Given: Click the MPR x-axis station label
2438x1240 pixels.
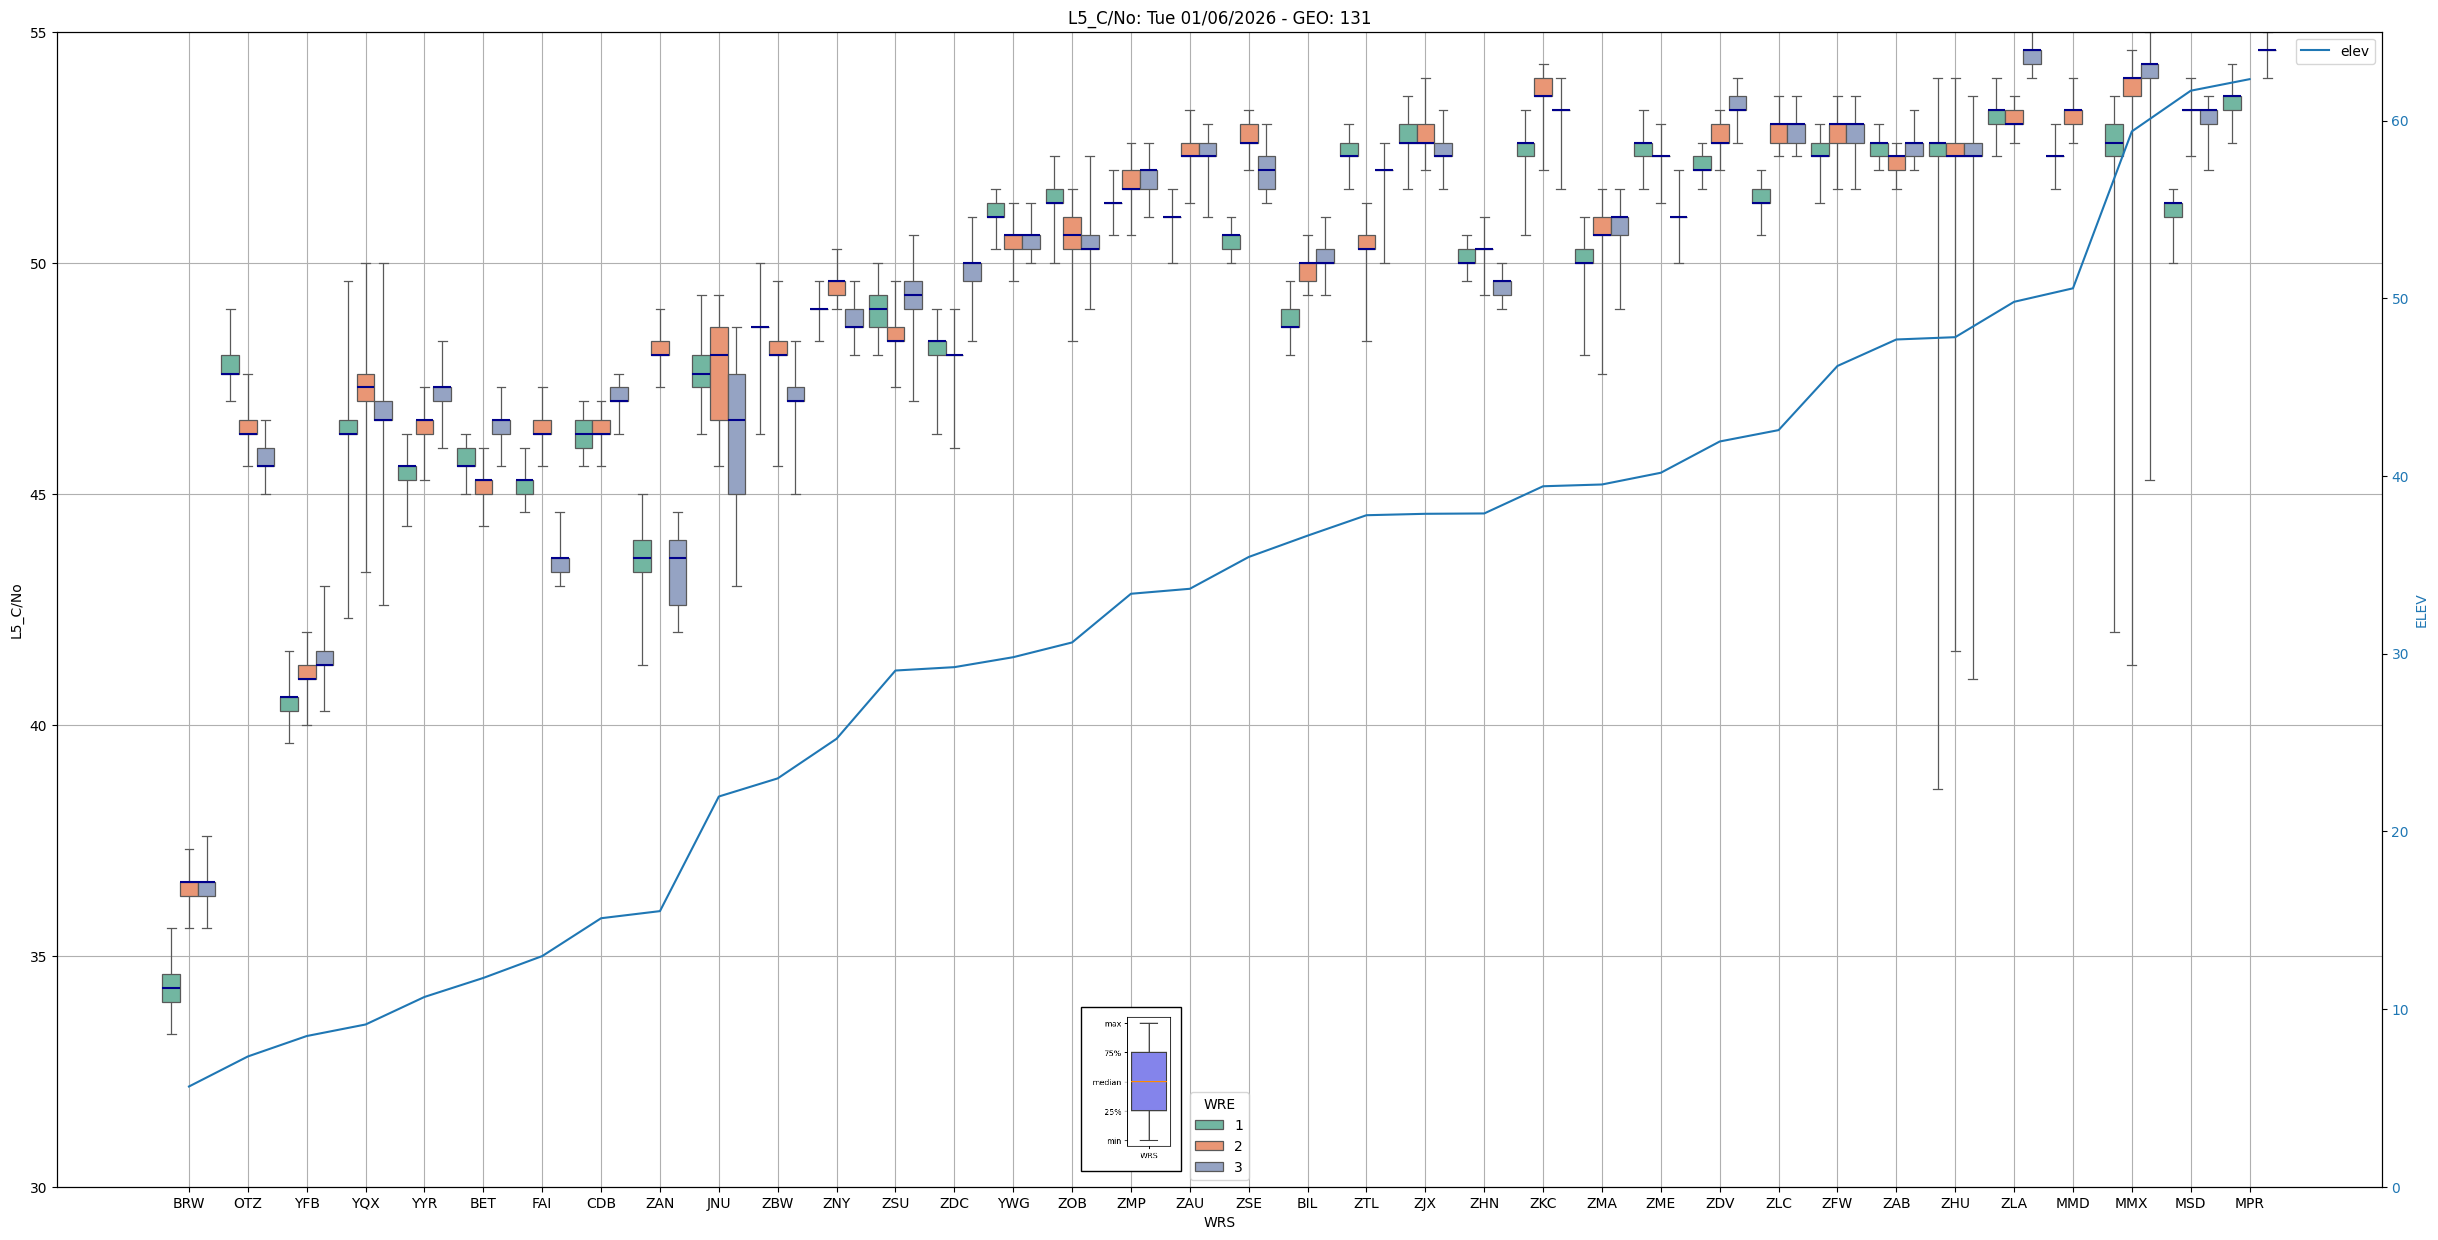Looking at the screenshot, I should click(x=2249, y=1203).
